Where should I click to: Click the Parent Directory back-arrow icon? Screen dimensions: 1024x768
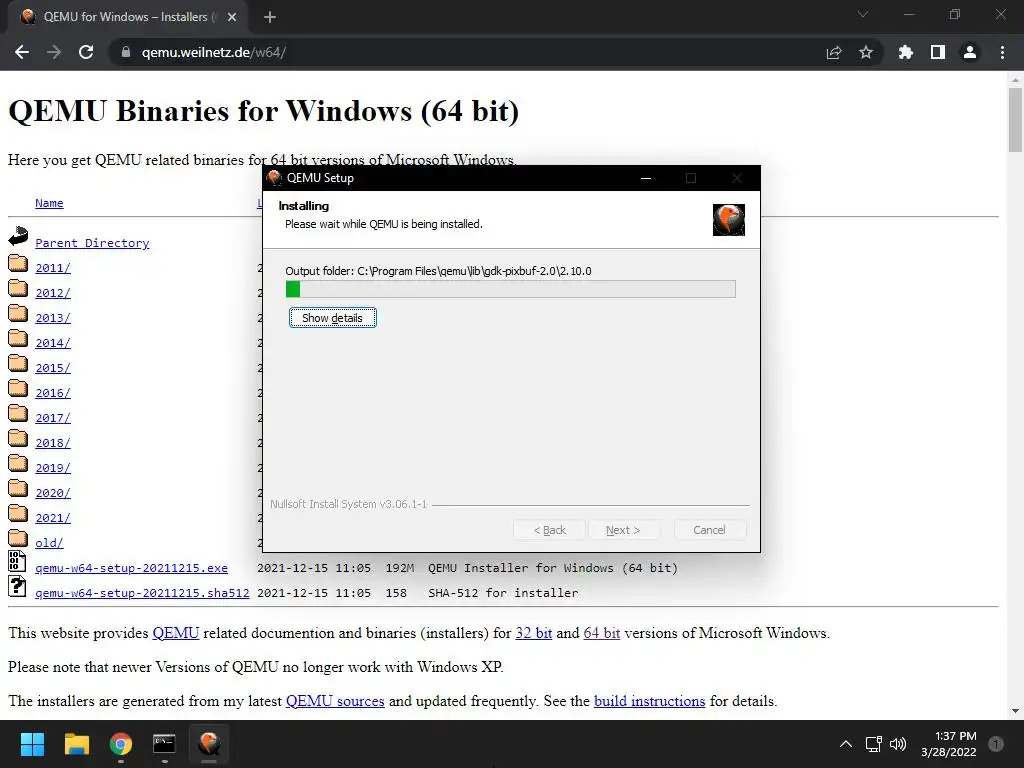click(x=18, y=236)
